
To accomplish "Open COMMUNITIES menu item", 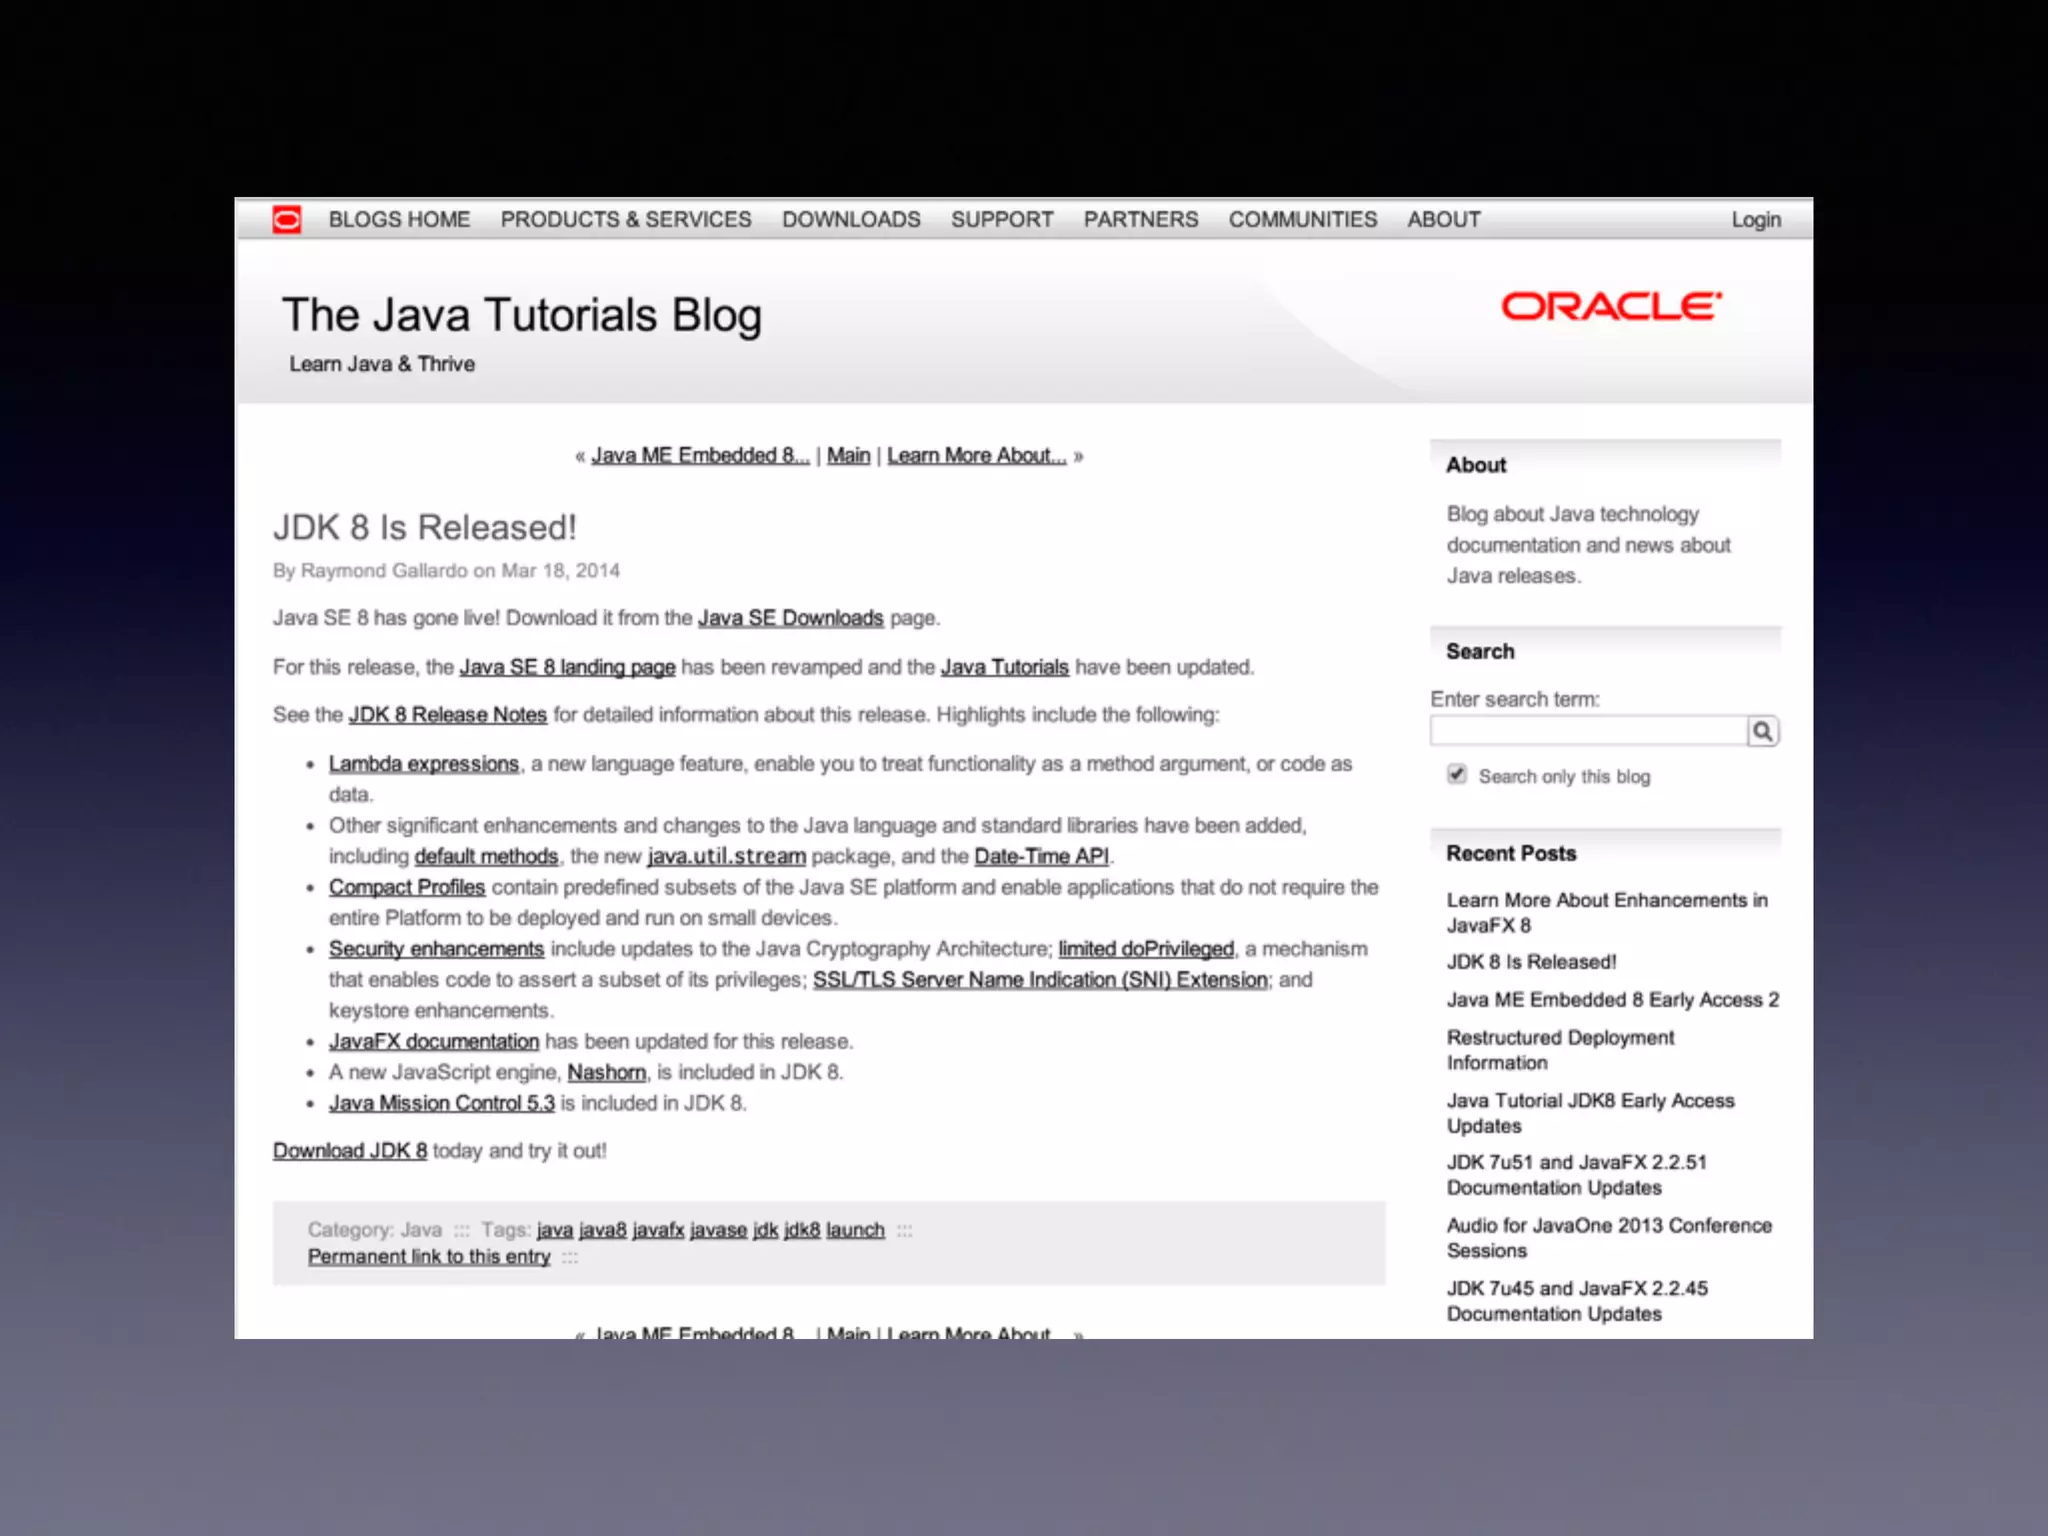I will (x=1303, y=220).
